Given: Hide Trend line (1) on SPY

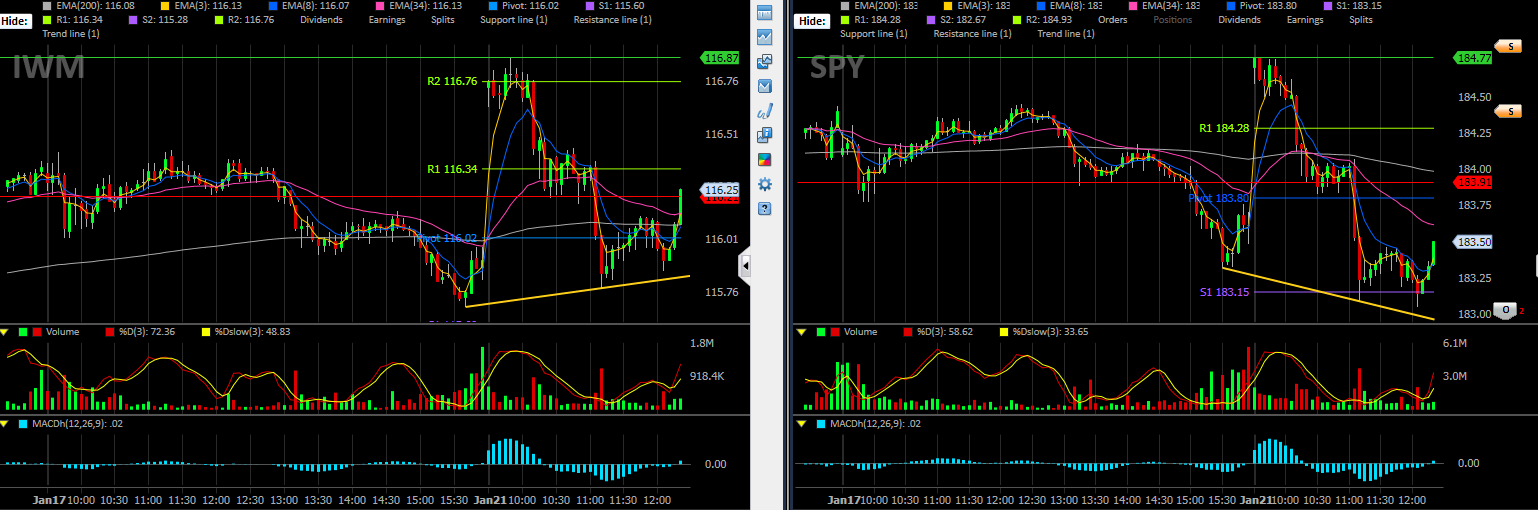Looking at the screenshot, I should (x=1065, y=34).
